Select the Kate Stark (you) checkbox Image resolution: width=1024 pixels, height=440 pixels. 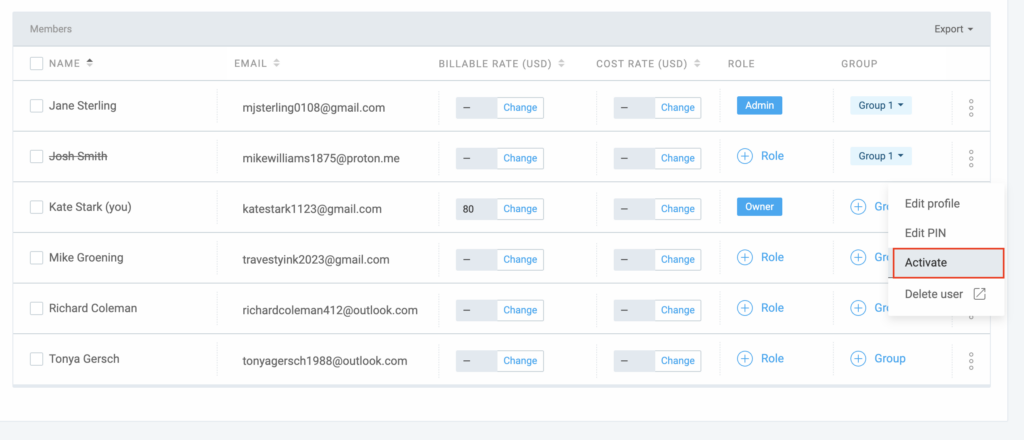click(x=36, y=208)
